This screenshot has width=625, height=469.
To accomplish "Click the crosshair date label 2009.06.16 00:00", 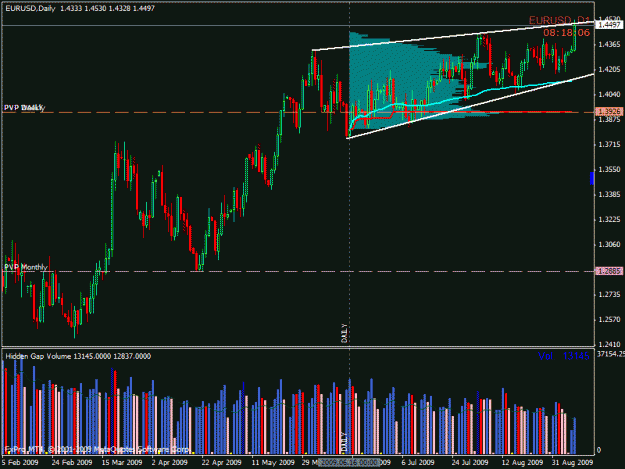I will click(350, 462).
